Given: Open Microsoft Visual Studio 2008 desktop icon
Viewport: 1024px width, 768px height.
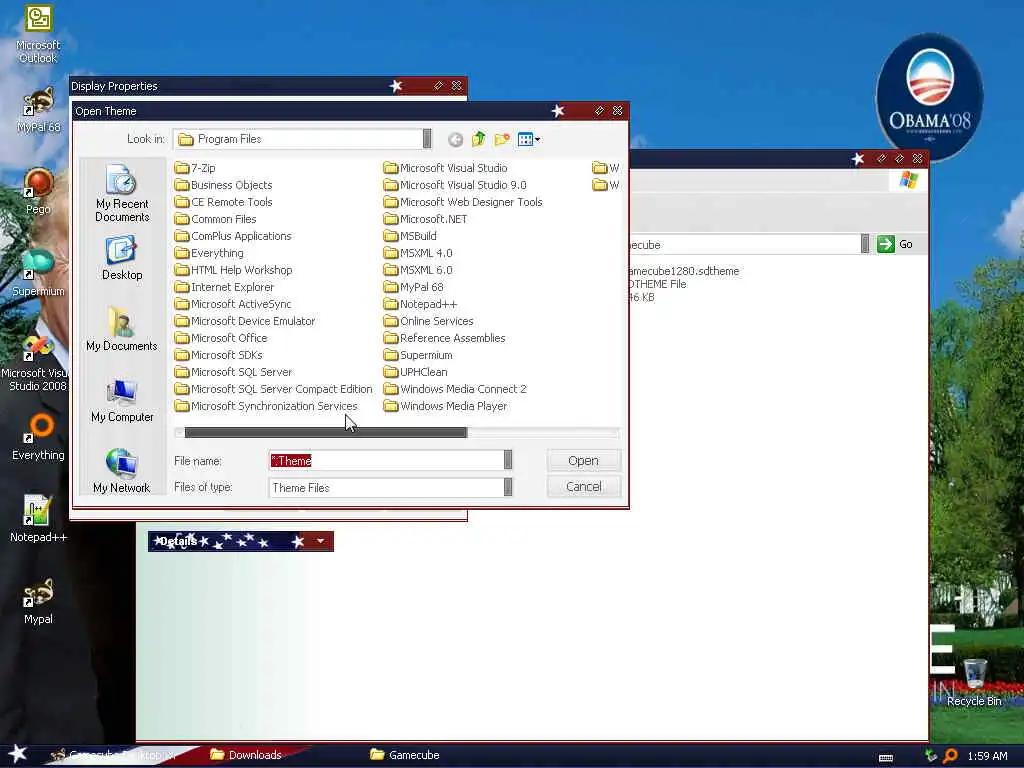Looking at the screenshot, I should pyautogui.click(x=37, y=362).
